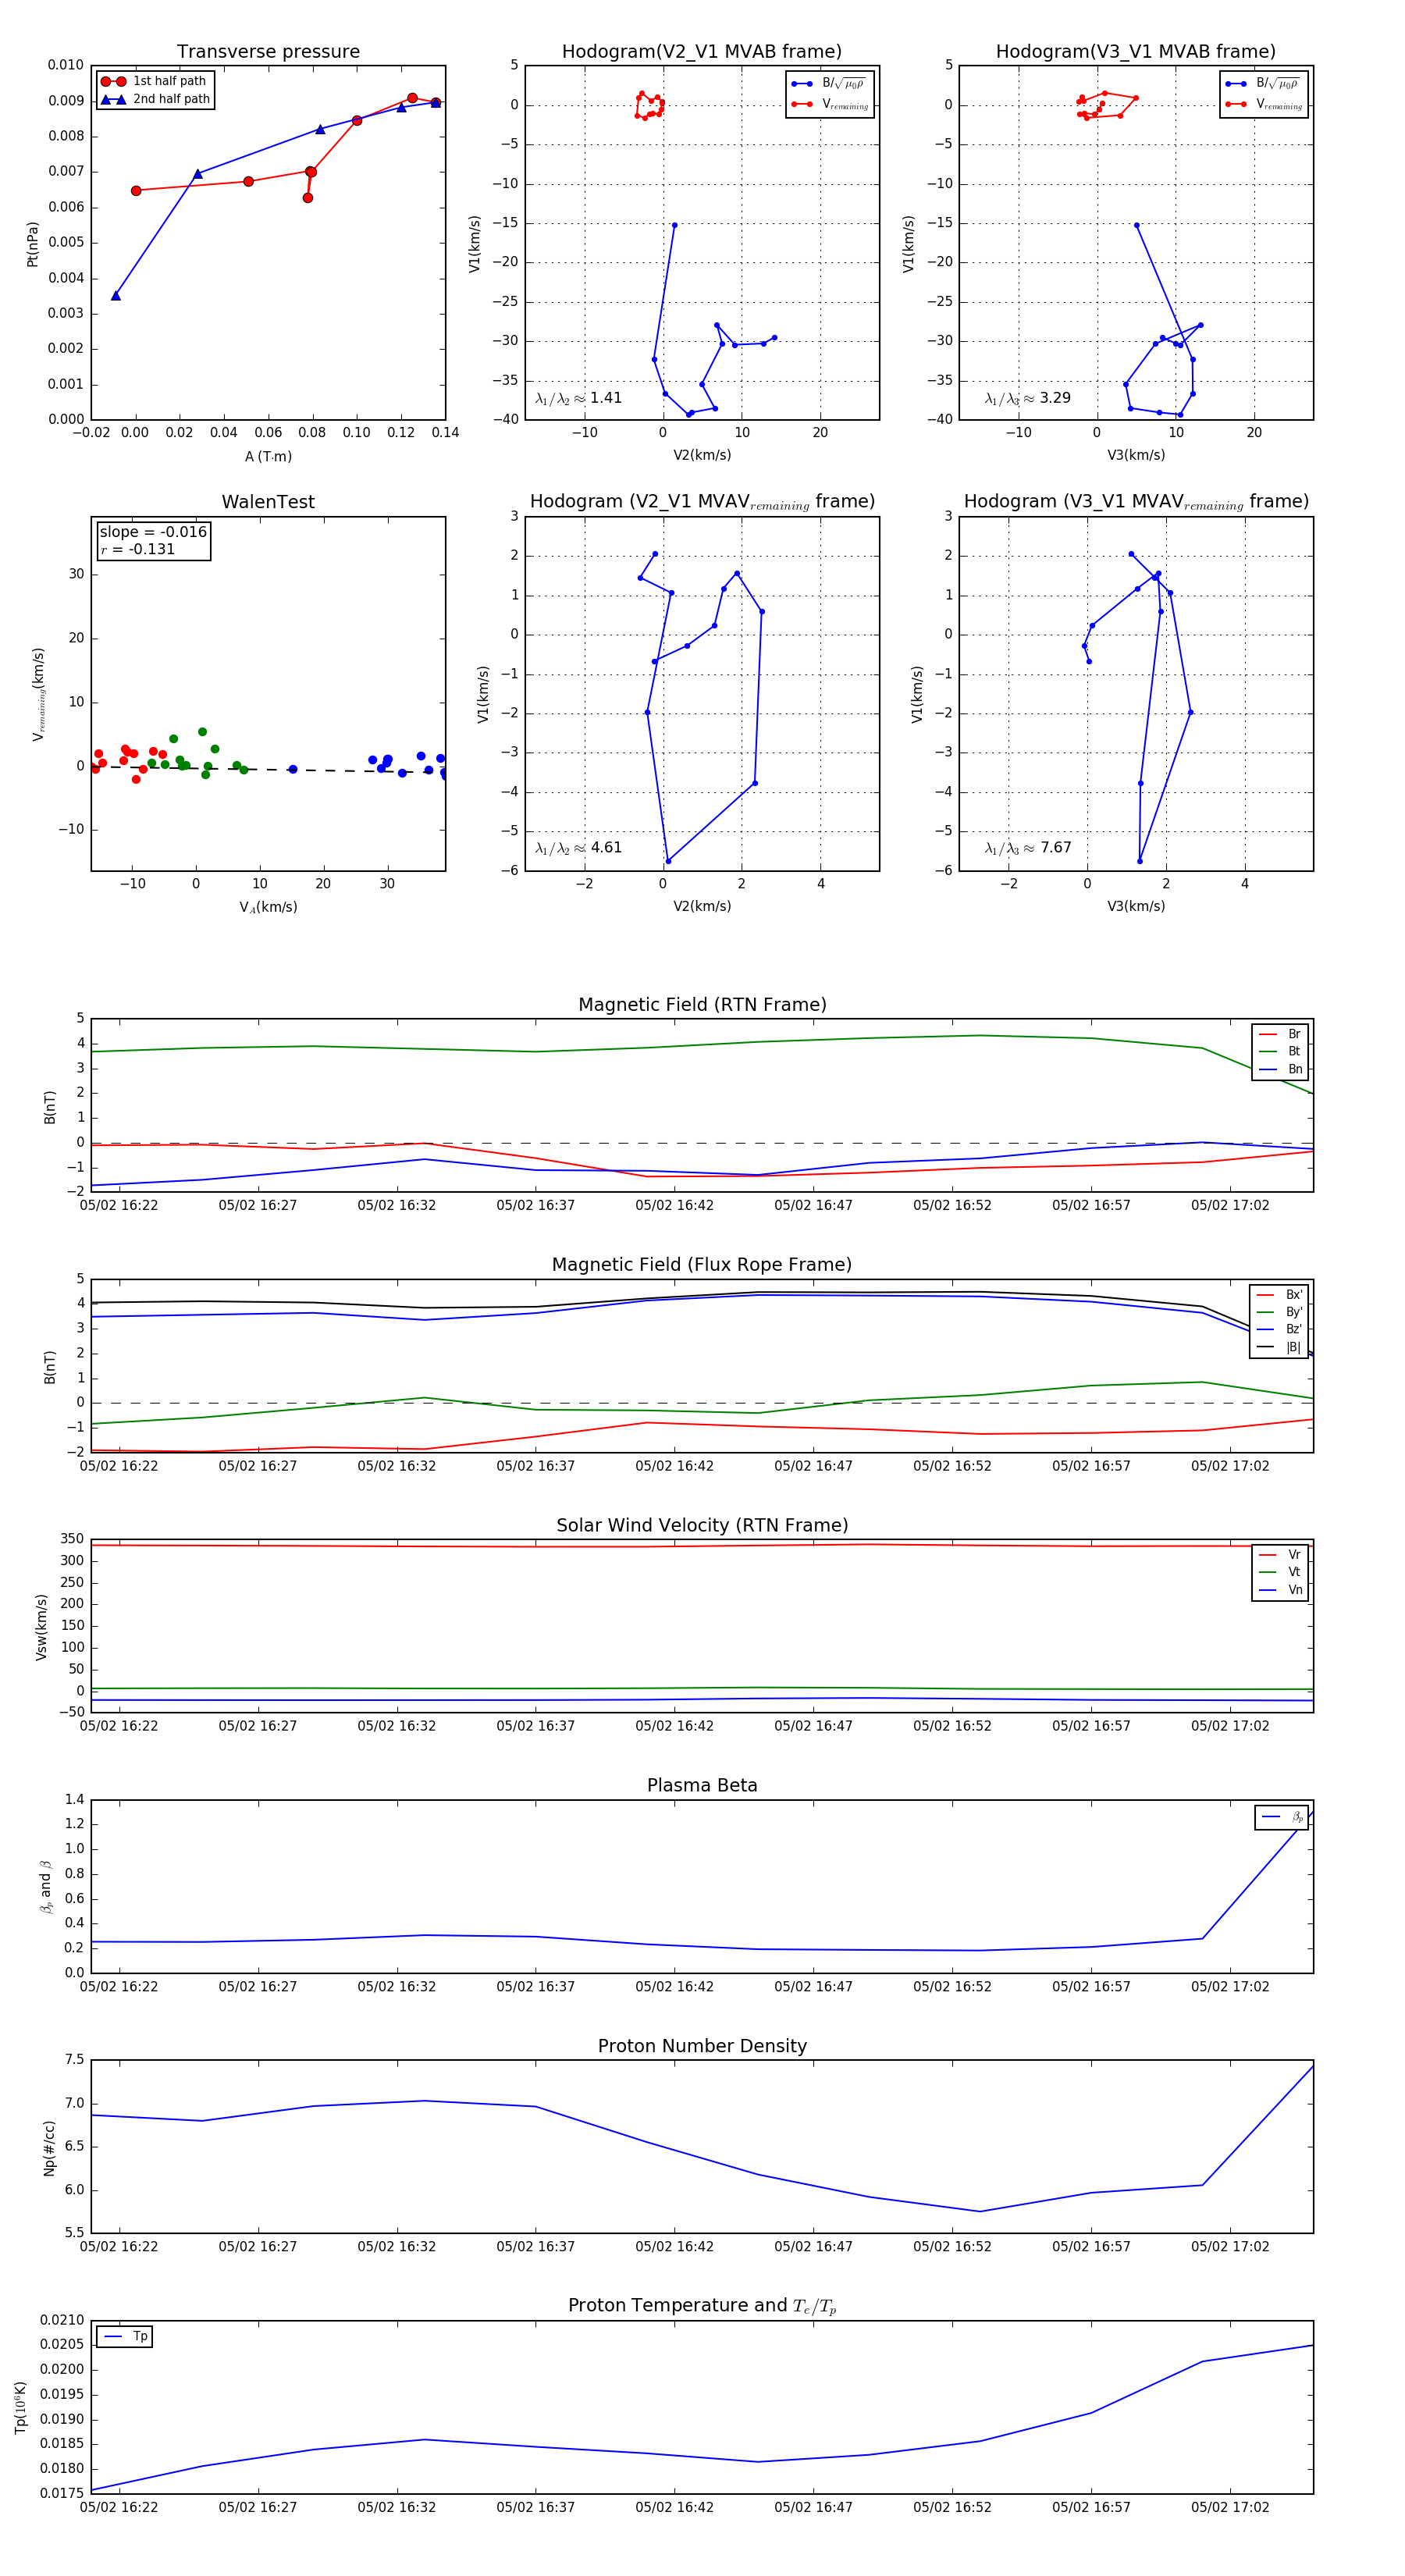Click the 'Plasma Beta' plot title
1405x2576 pixels.
[x=702, y=1785]
